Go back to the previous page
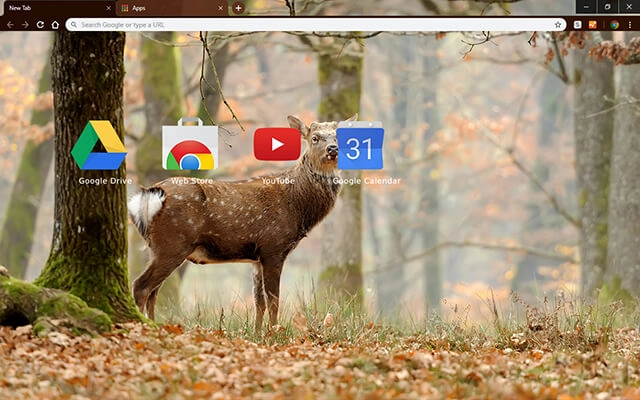The height and width of the screenshot is (400, 640). pyautogui.click(x=10, y=25)
